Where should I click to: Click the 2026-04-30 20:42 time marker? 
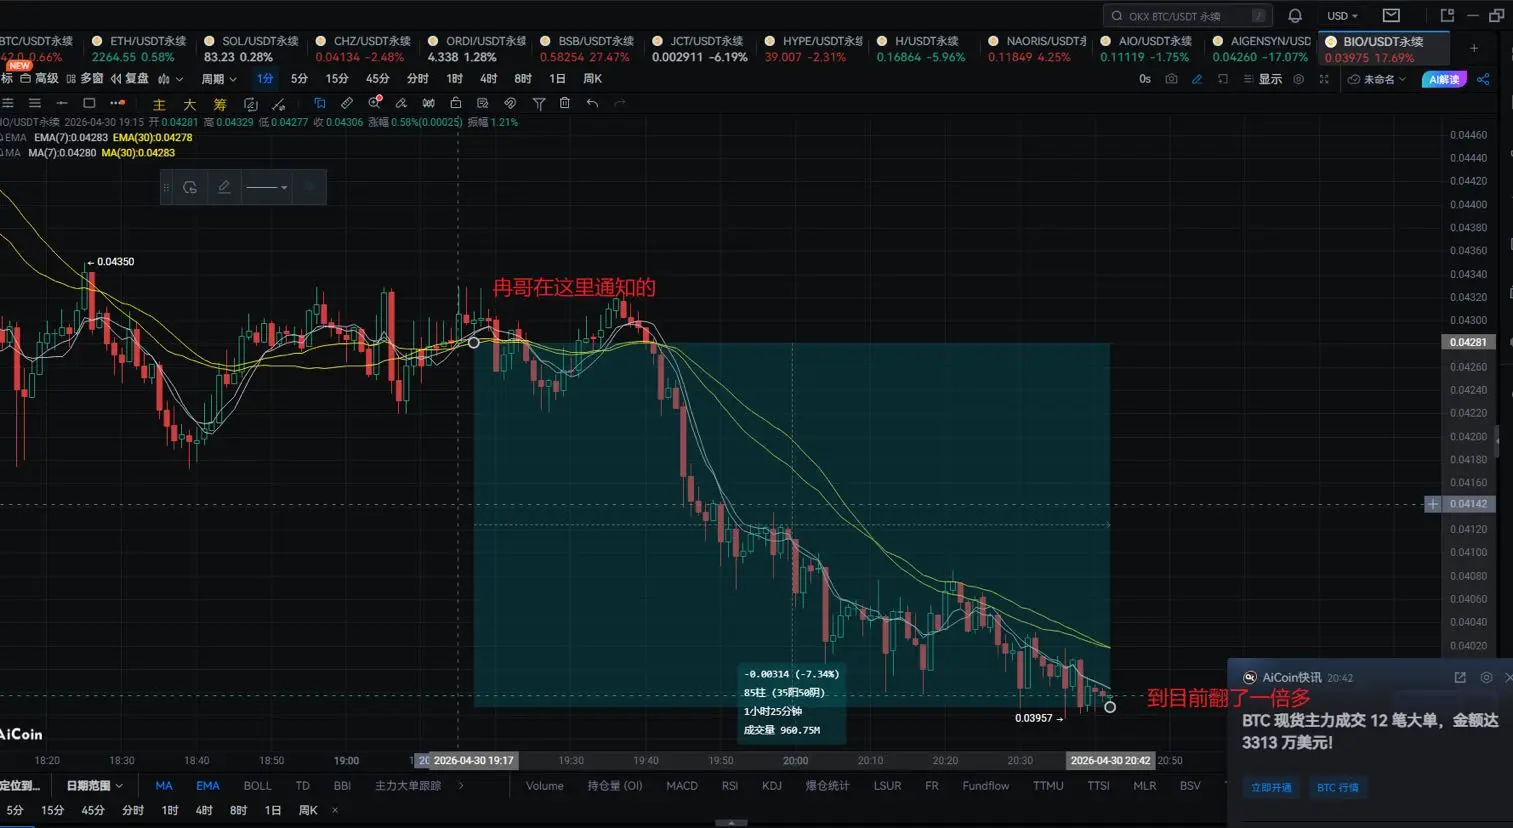[x=1110, y=761]
